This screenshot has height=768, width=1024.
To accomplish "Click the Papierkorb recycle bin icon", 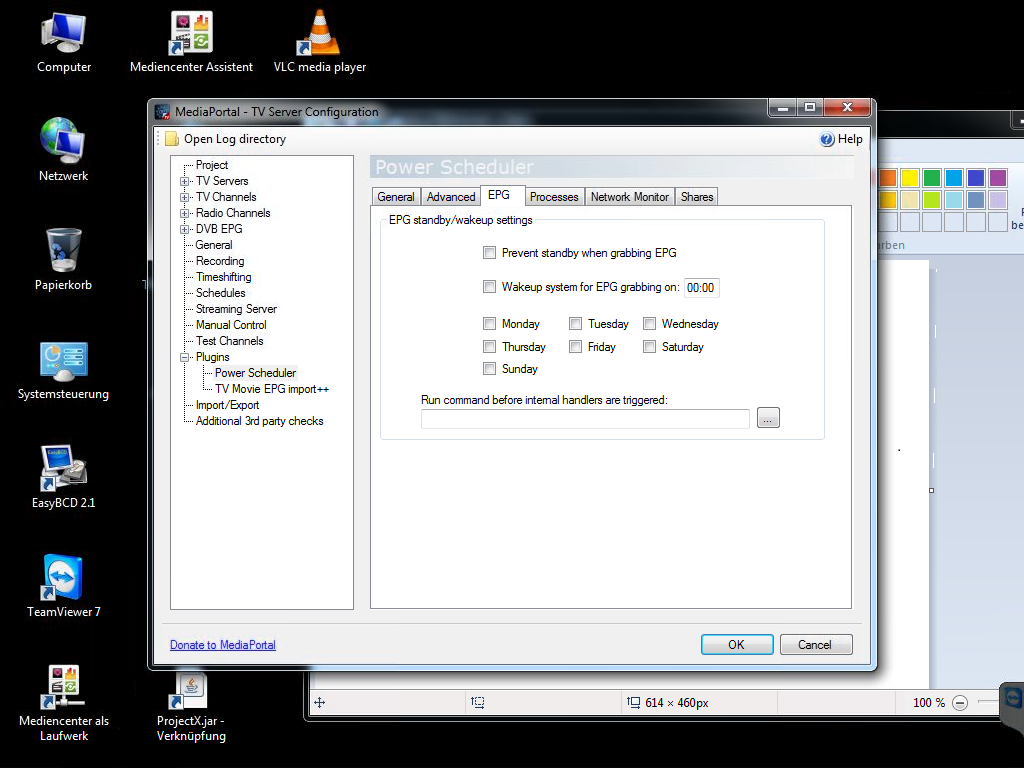I will (x=64, y=251).
